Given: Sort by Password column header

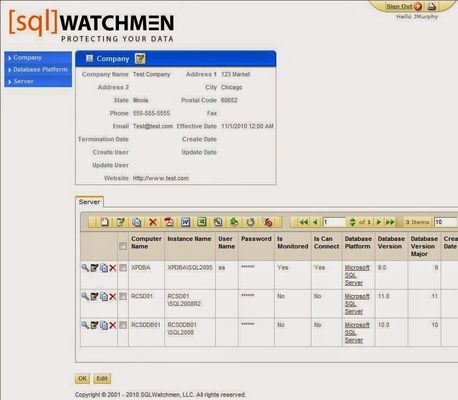Looking at the screenshot, I should 256,239.
